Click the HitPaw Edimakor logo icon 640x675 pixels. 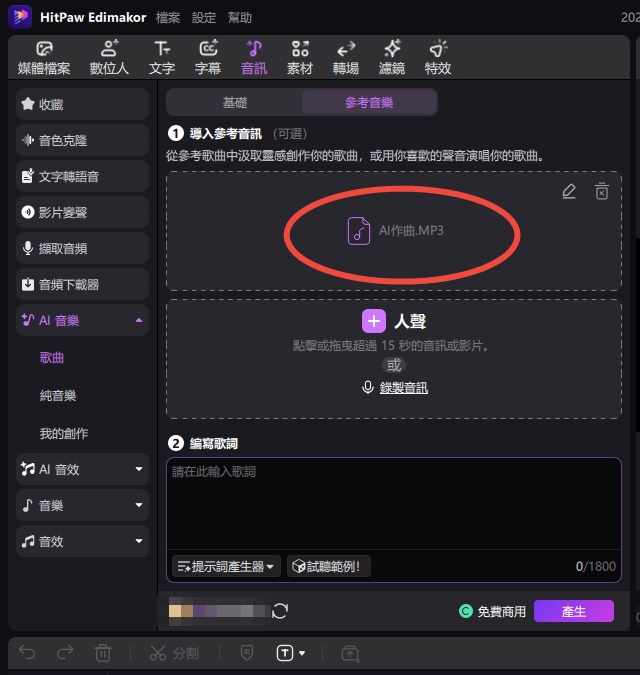point(20,17)
